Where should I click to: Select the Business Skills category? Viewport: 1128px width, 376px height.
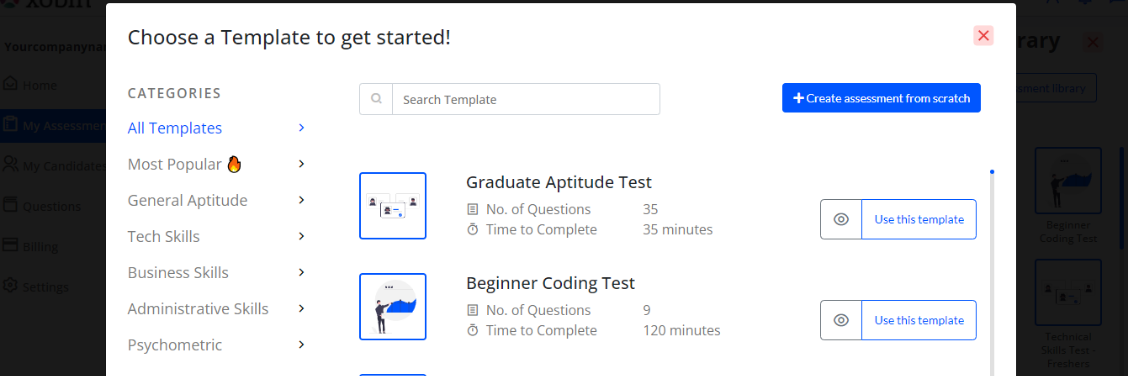coord(178,272)
